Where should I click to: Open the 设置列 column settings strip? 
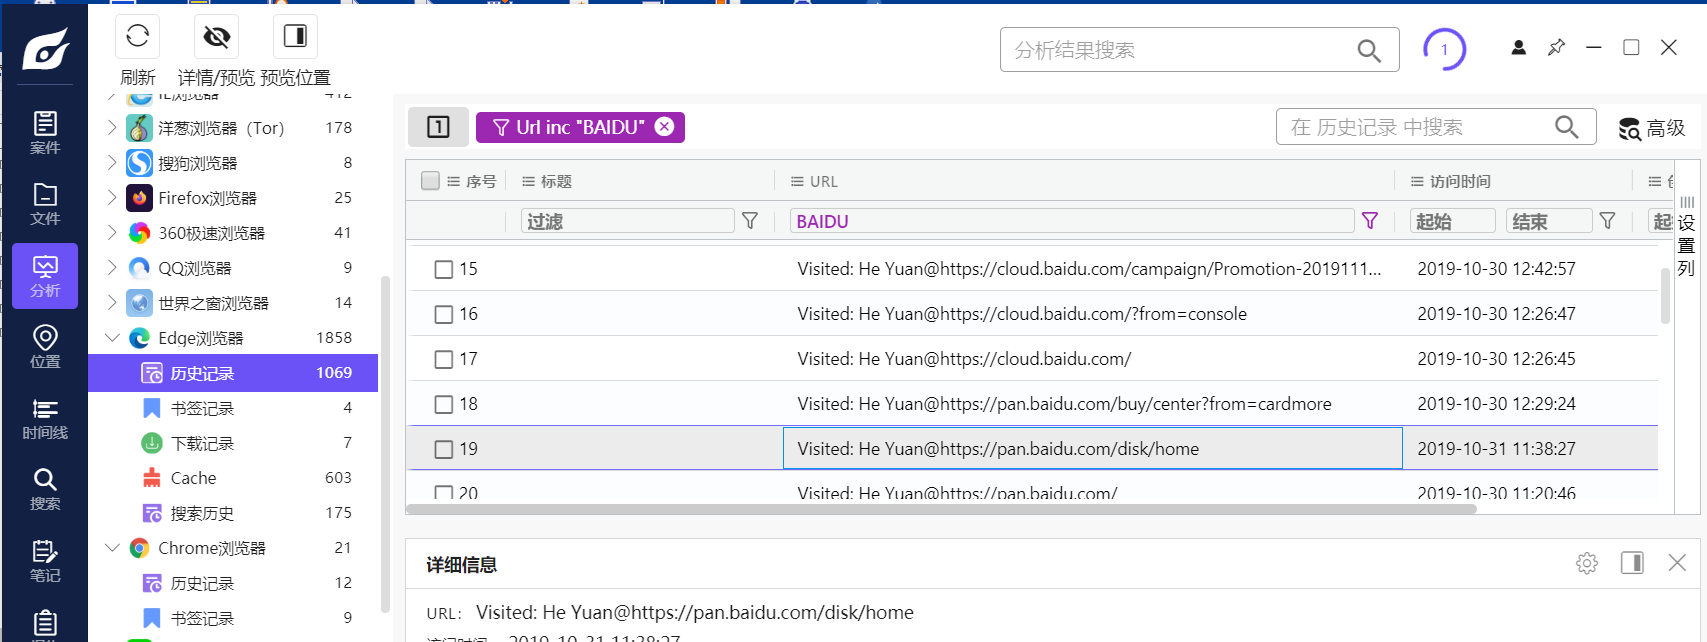[1686, 237]
